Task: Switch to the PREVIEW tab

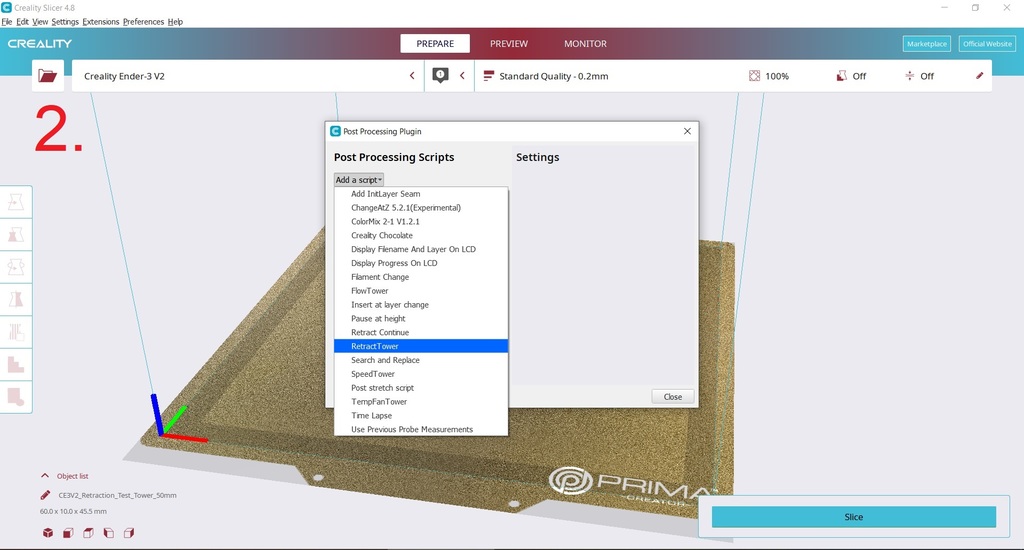Action: tap(508, 44)
